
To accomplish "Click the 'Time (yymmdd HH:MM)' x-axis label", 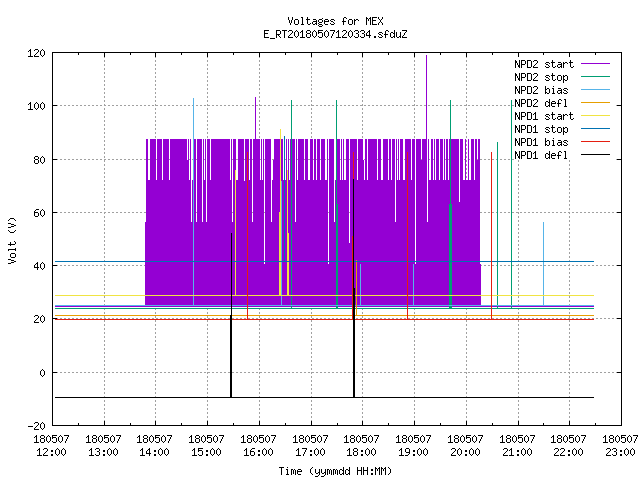I will 335,471.
